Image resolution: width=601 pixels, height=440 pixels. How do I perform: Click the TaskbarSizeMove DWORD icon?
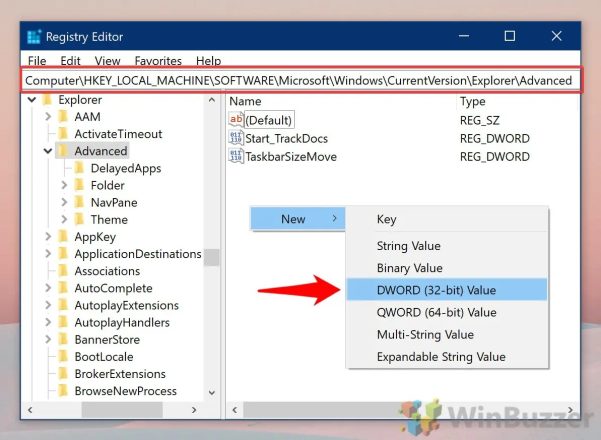point(236,156)
